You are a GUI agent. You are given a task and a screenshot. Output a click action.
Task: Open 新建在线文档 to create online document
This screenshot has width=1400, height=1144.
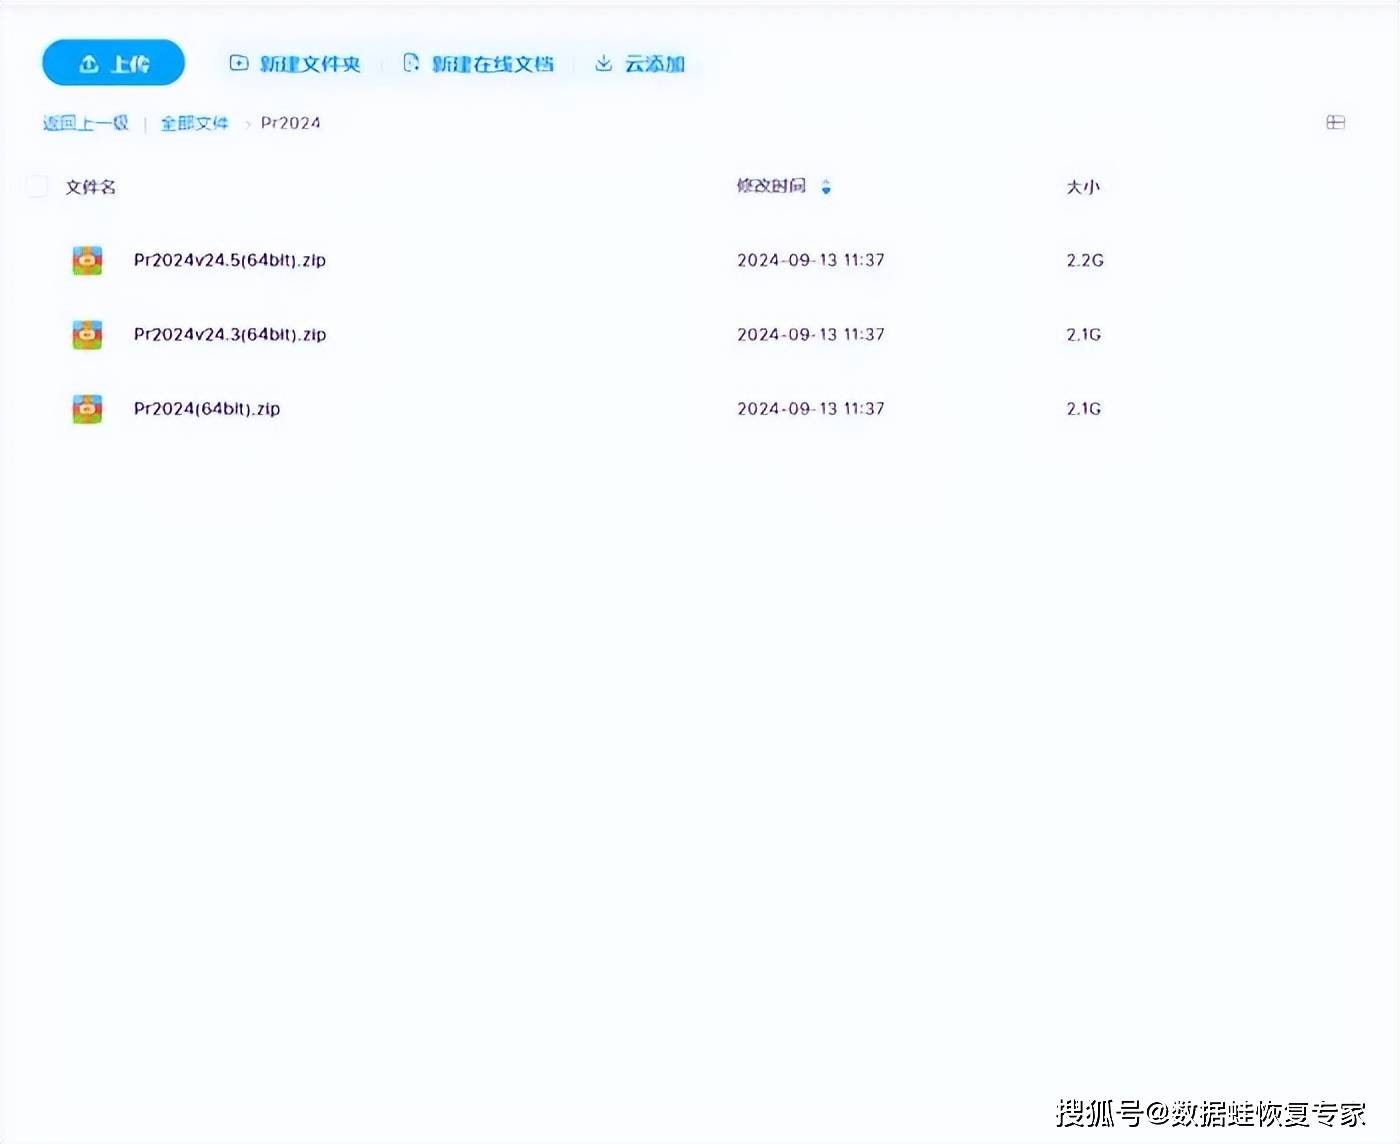click(478, 64)
